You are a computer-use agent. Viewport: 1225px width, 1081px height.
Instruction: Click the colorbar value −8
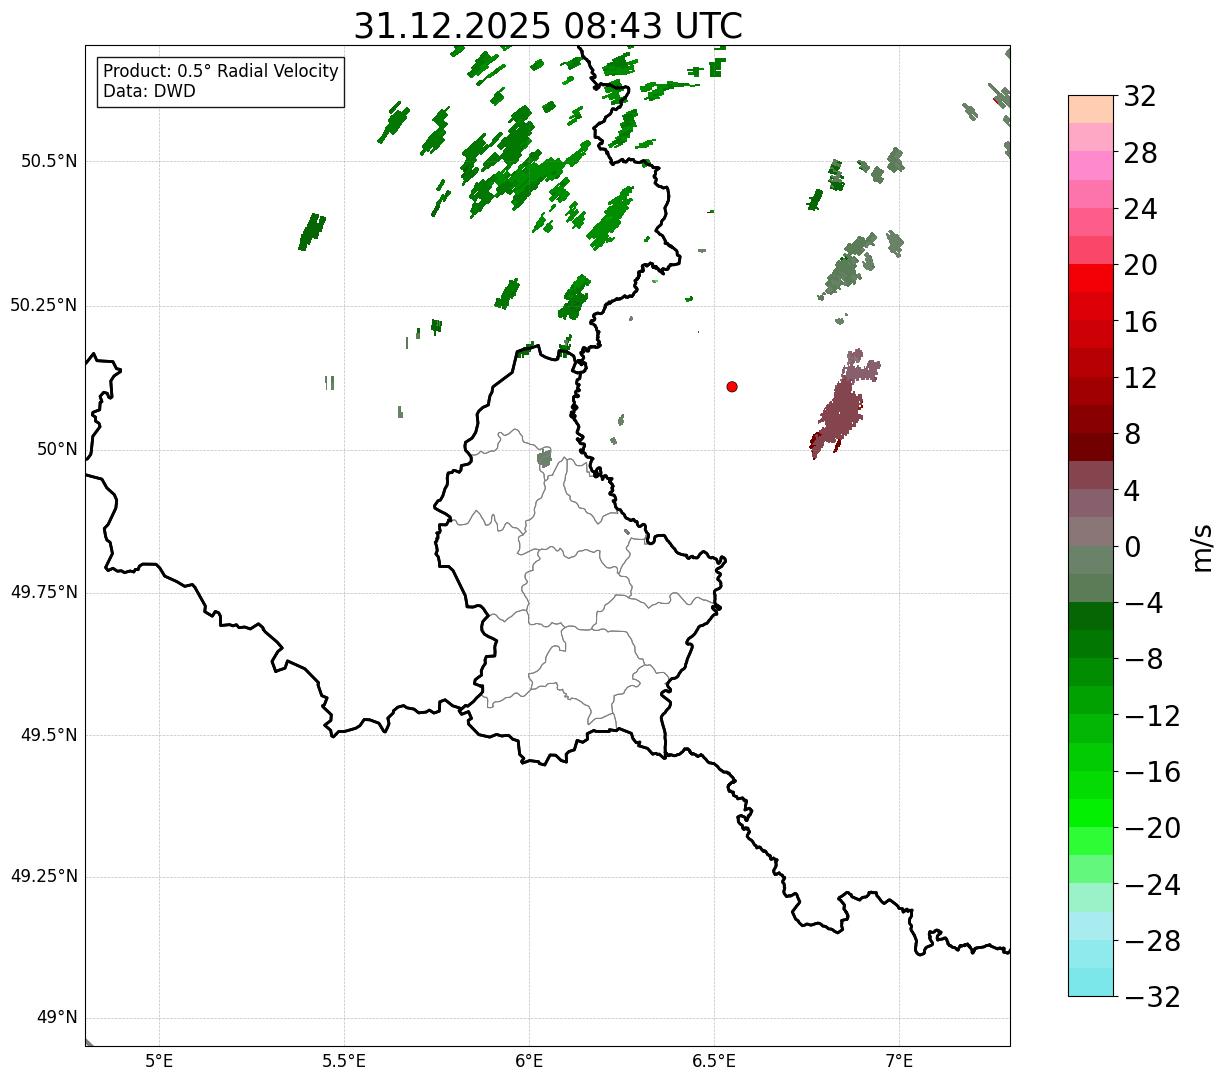click(x=1142, y=659)
